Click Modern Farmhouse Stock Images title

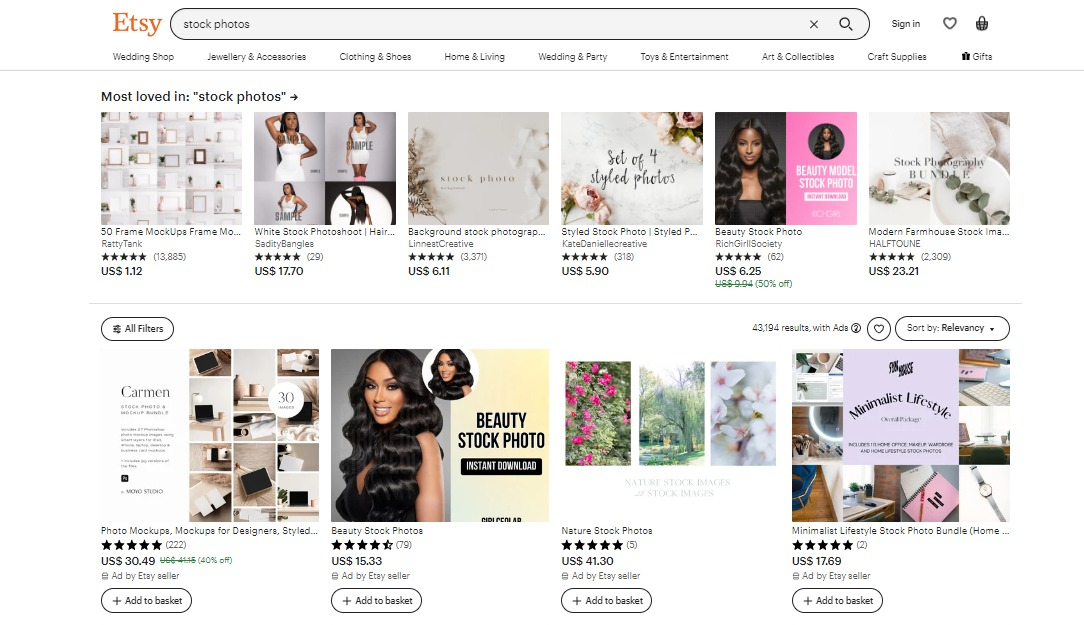click(939, 232)
